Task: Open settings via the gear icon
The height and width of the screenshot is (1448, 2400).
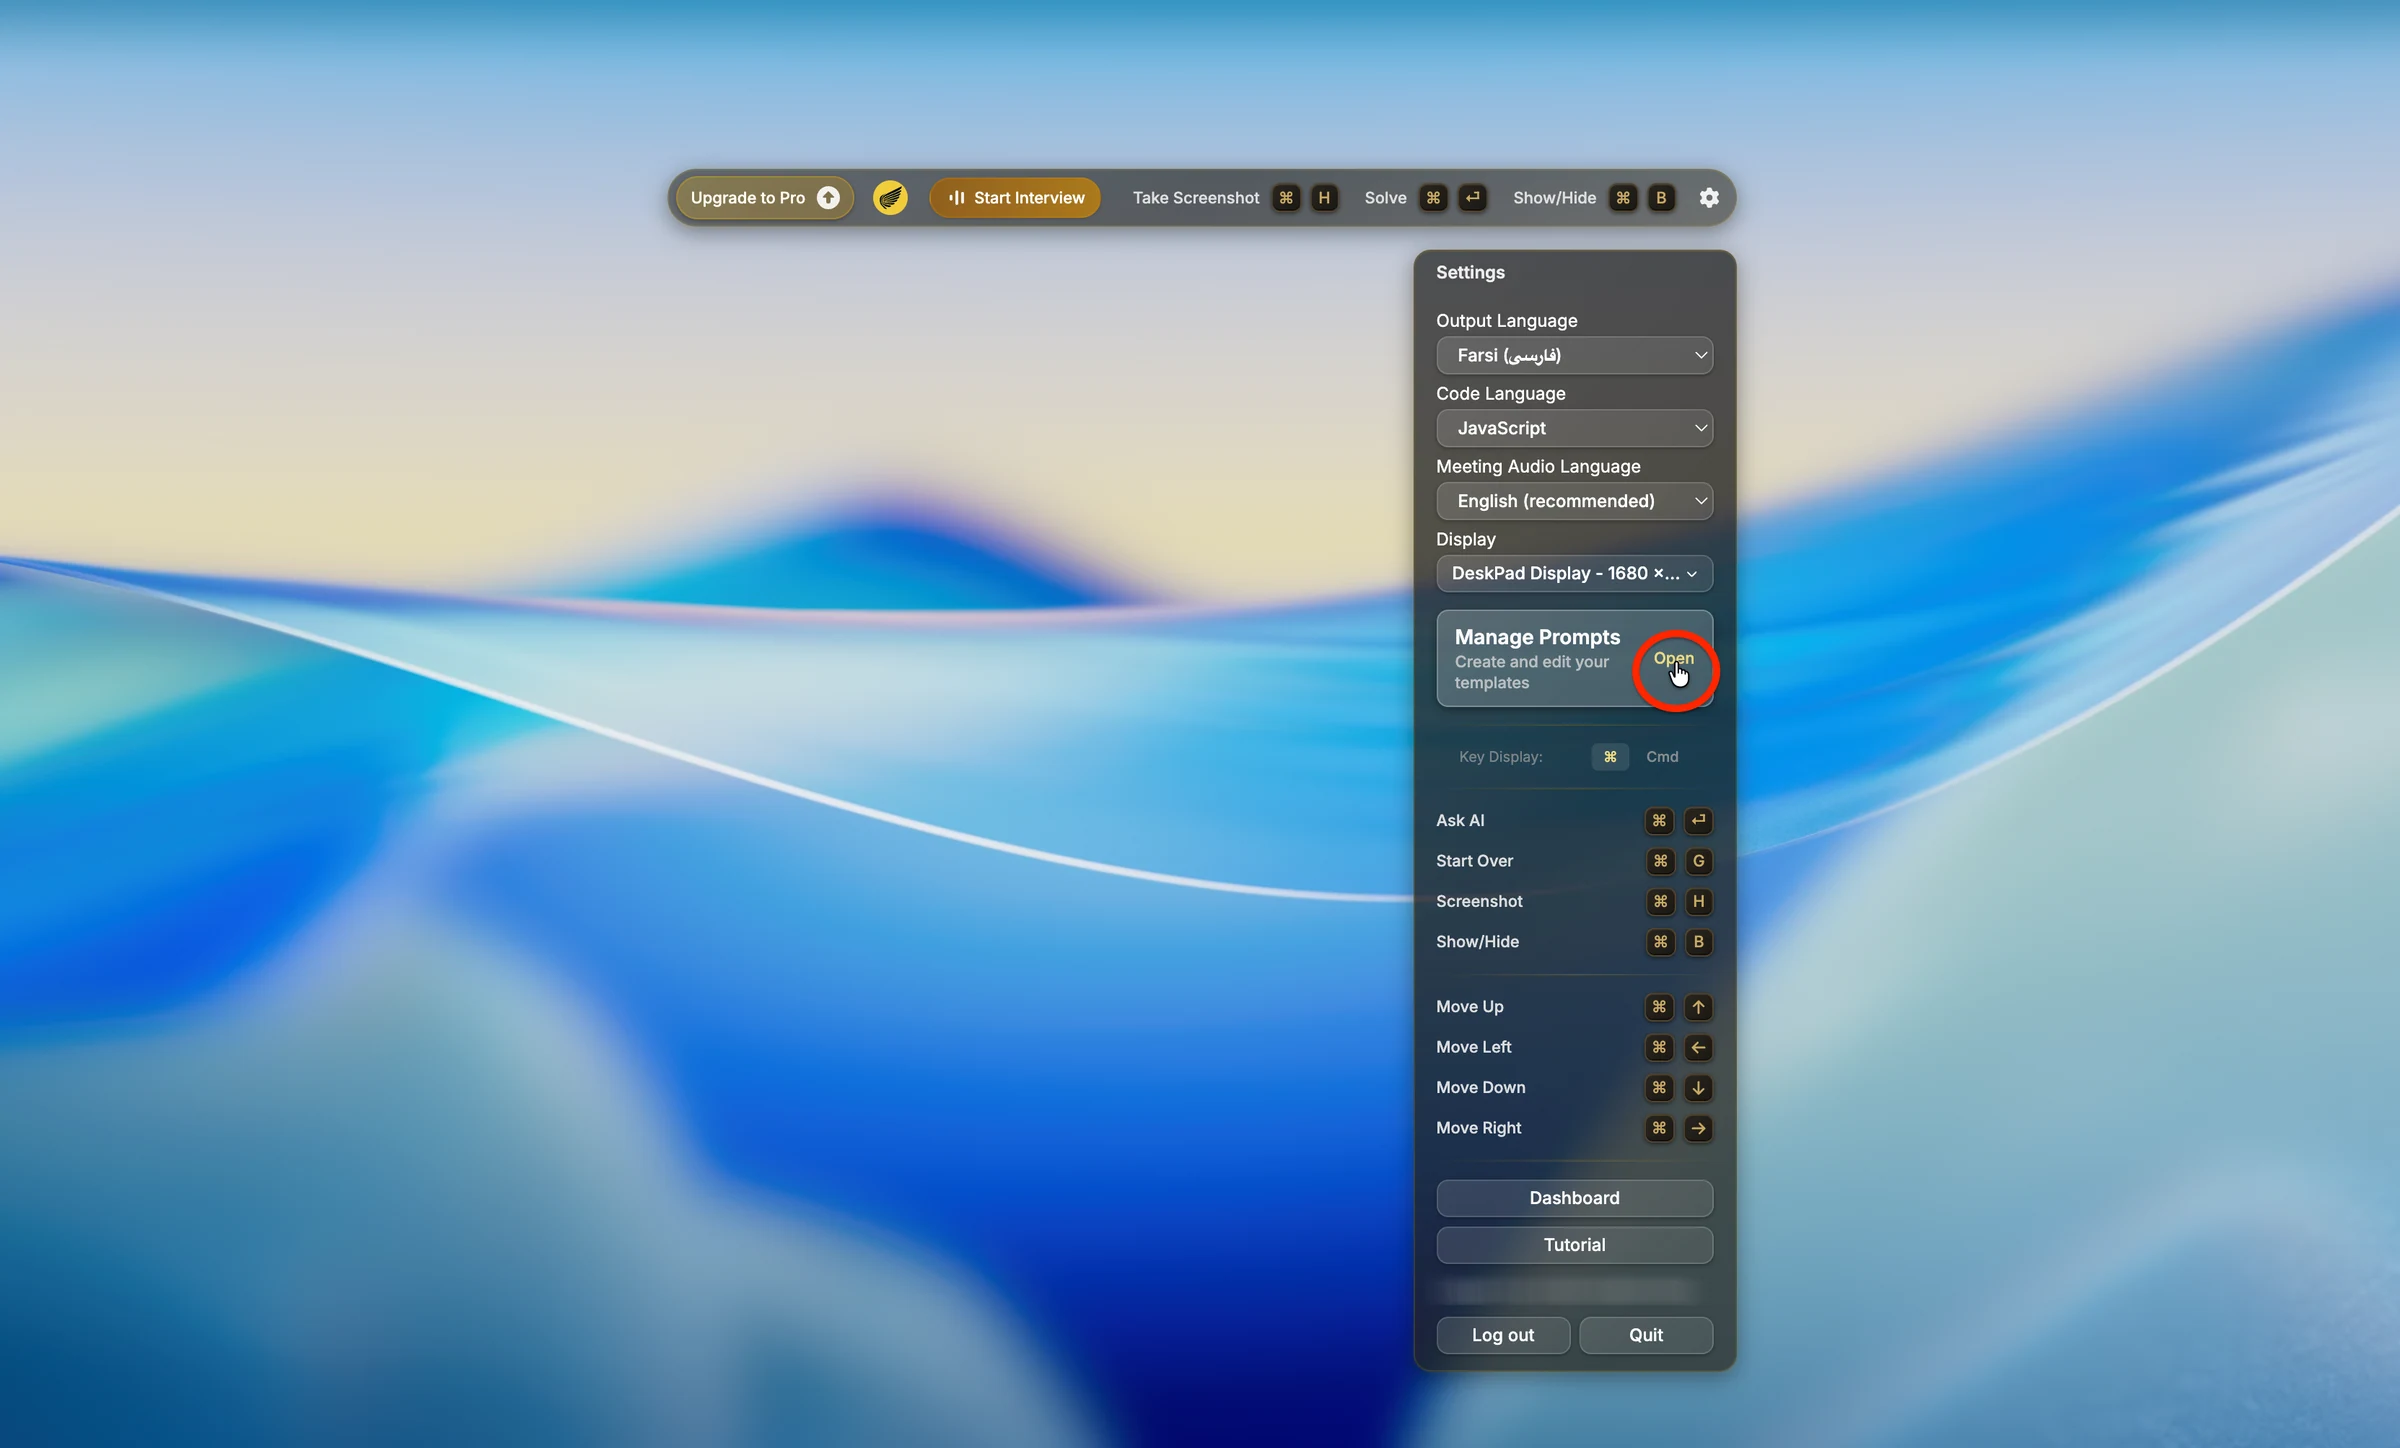Action: point(1709,198)
